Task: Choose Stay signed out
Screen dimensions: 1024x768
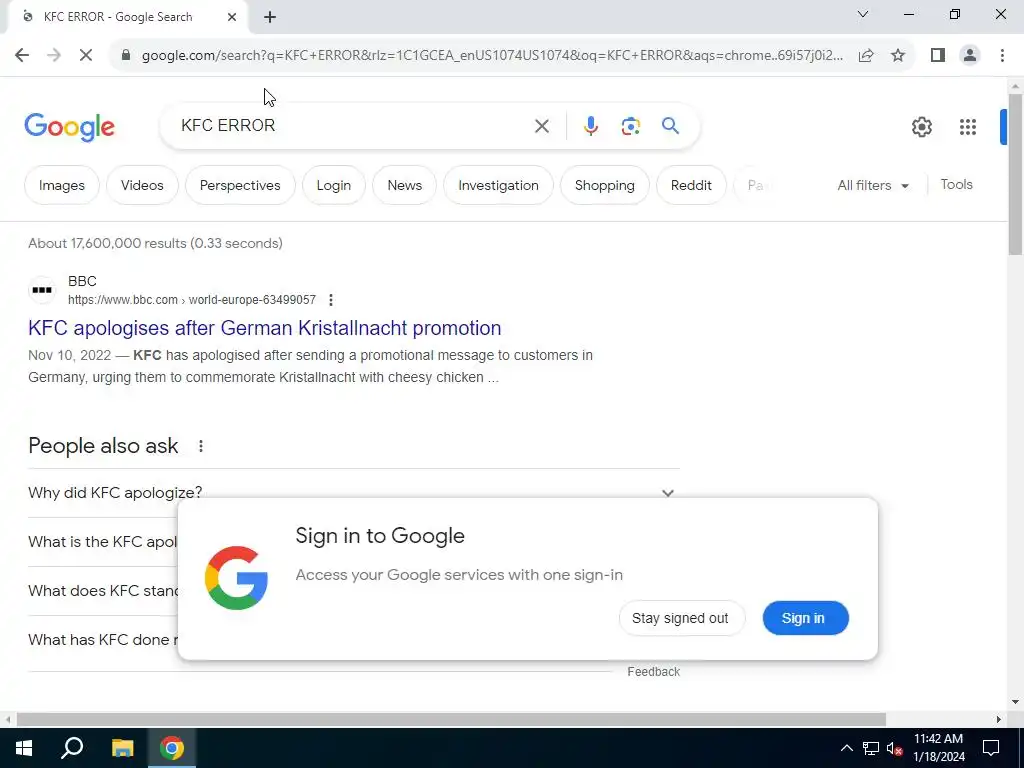Action: click(680, 618)
